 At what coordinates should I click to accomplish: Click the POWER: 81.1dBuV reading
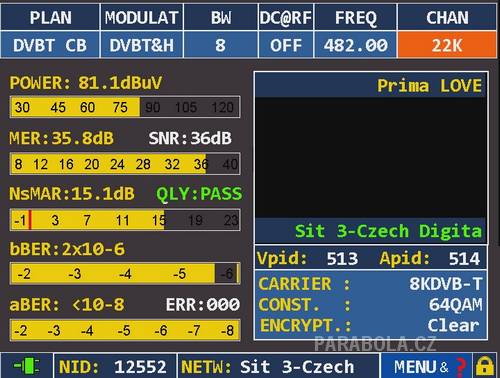(x=86, y=83)
